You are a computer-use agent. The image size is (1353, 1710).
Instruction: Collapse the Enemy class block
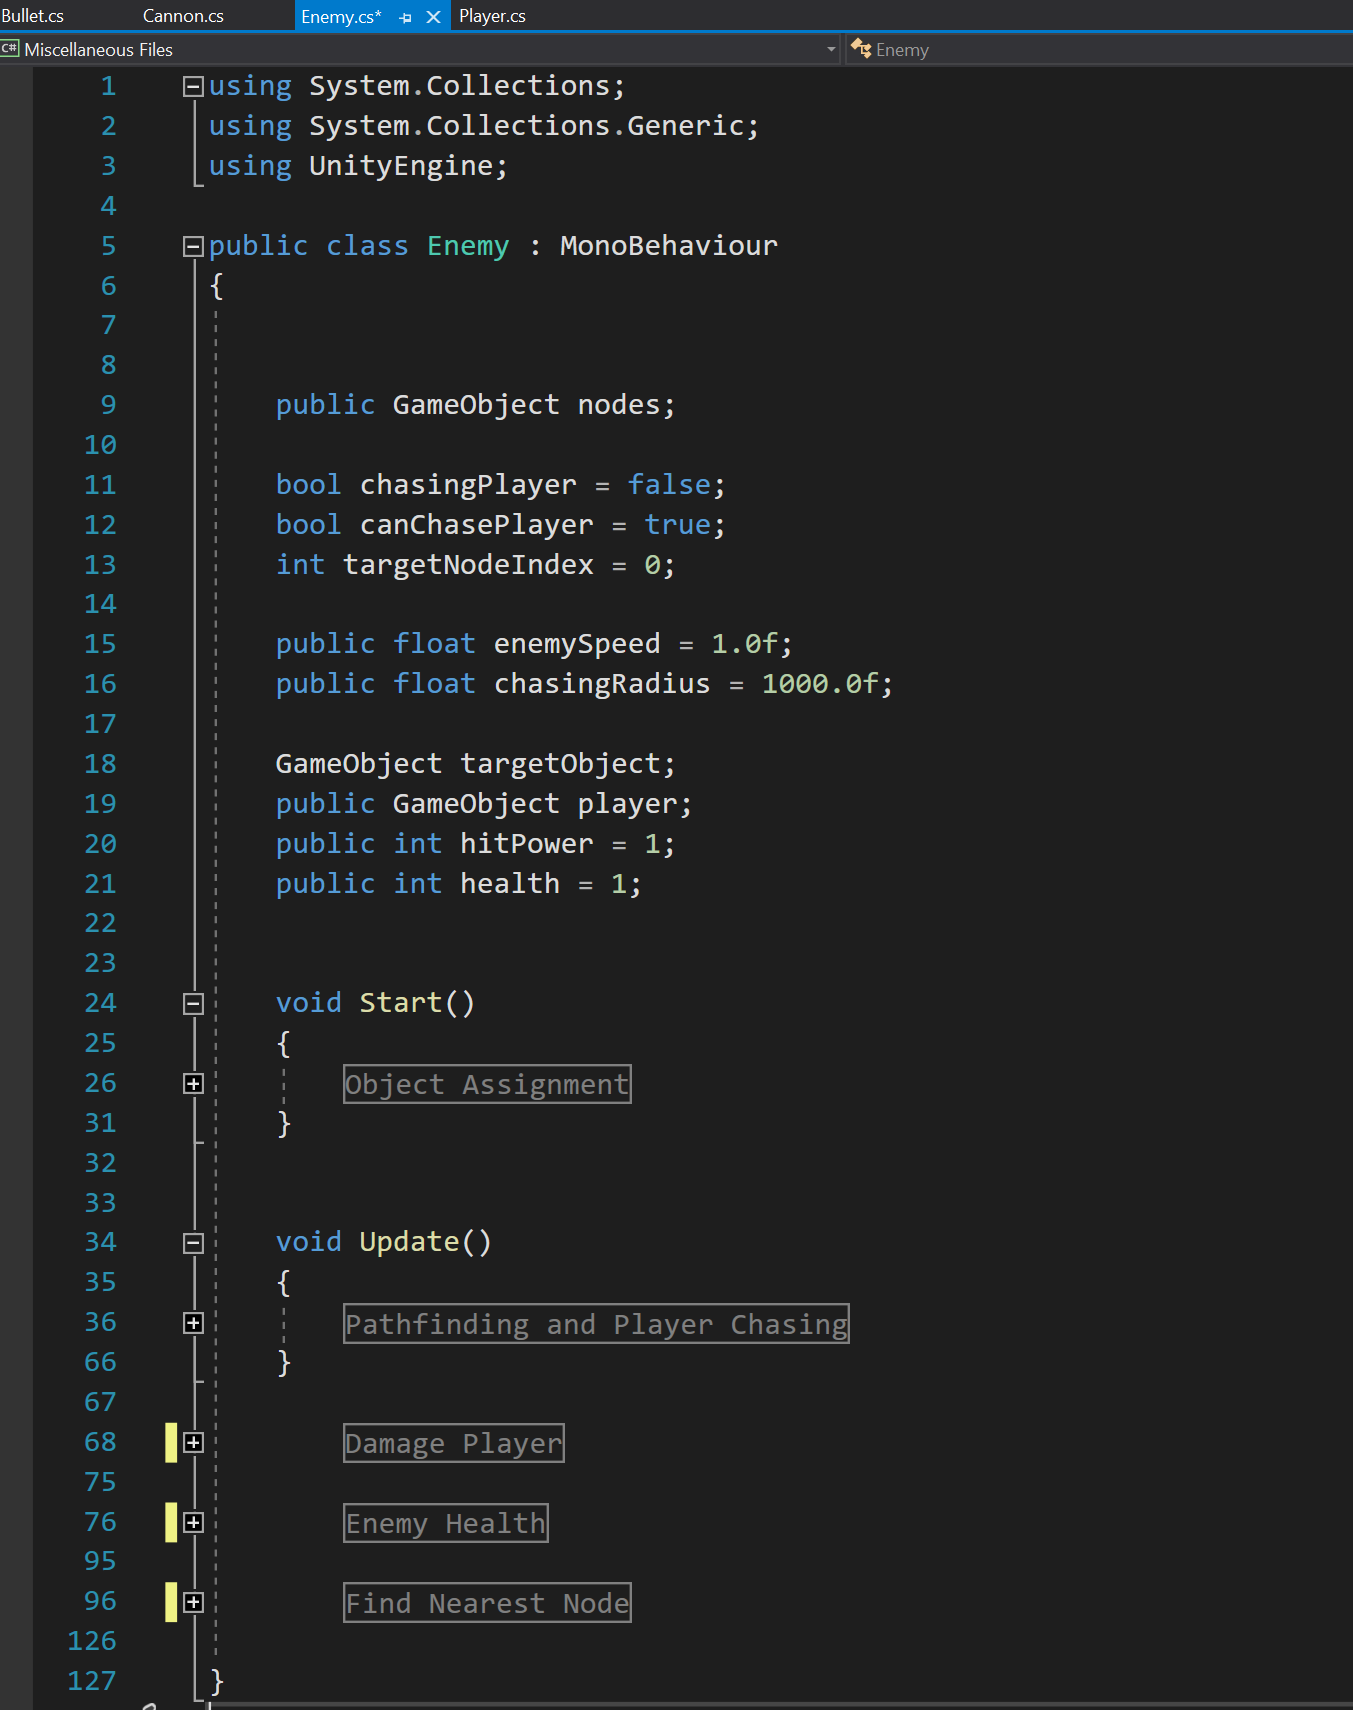coord(193,246)
